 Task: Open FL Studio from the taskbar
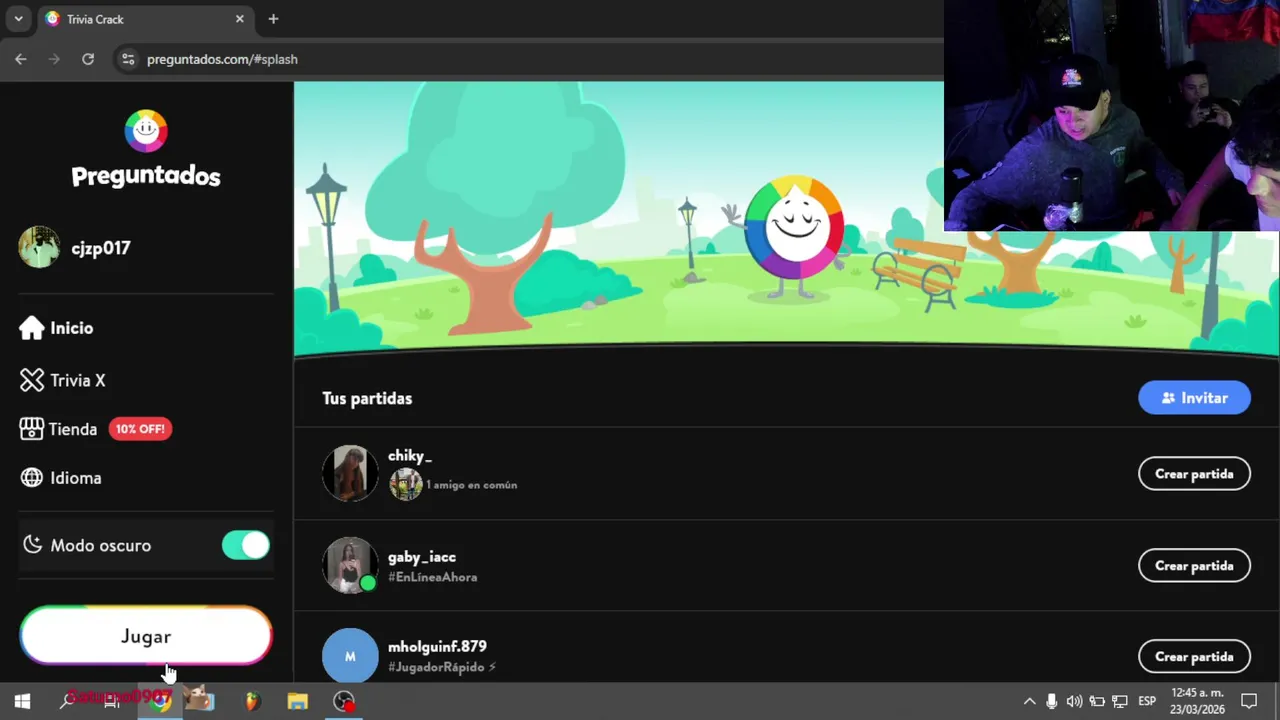coord(252,701)
